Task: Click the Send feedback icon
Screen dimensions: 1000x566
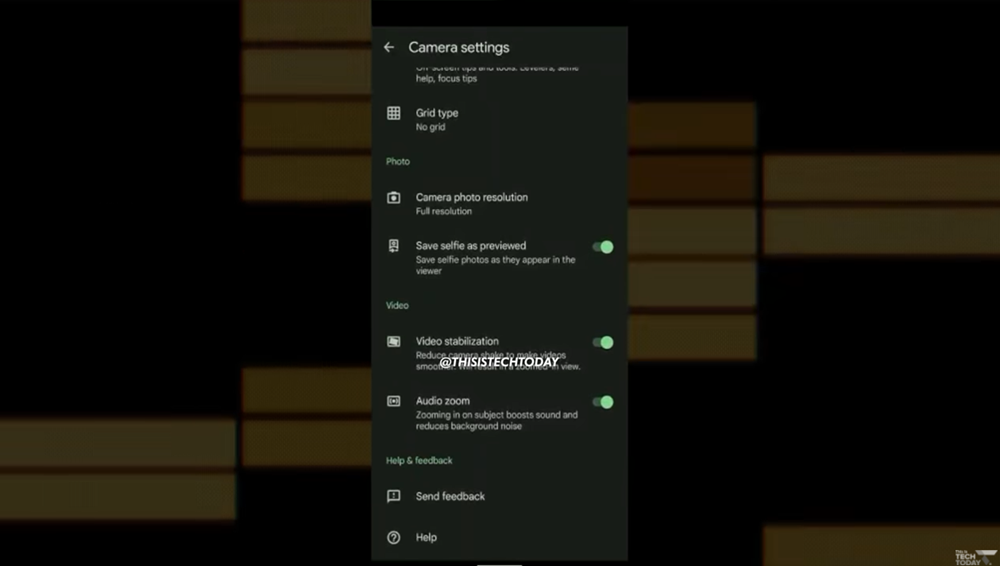Action: tap(394, 496)
